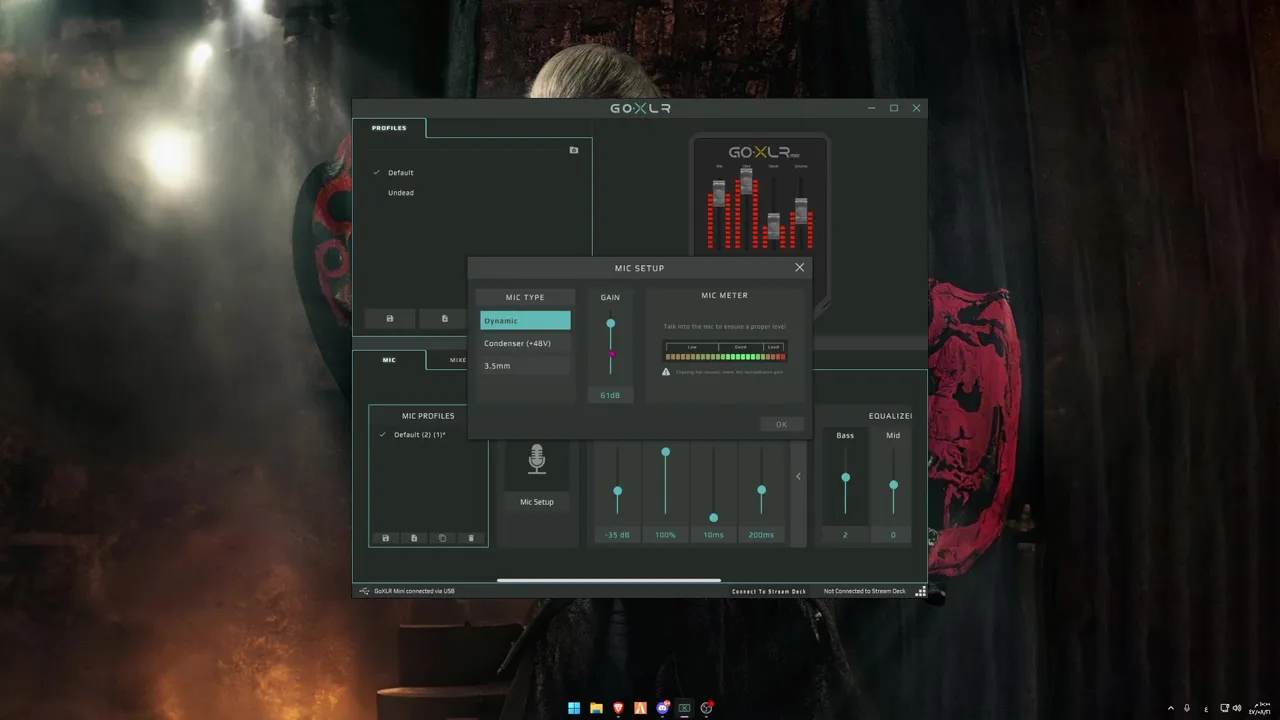Open File Explorer from the taskbar
This screenshot has height=720, width=1280.
pos(596,708)
